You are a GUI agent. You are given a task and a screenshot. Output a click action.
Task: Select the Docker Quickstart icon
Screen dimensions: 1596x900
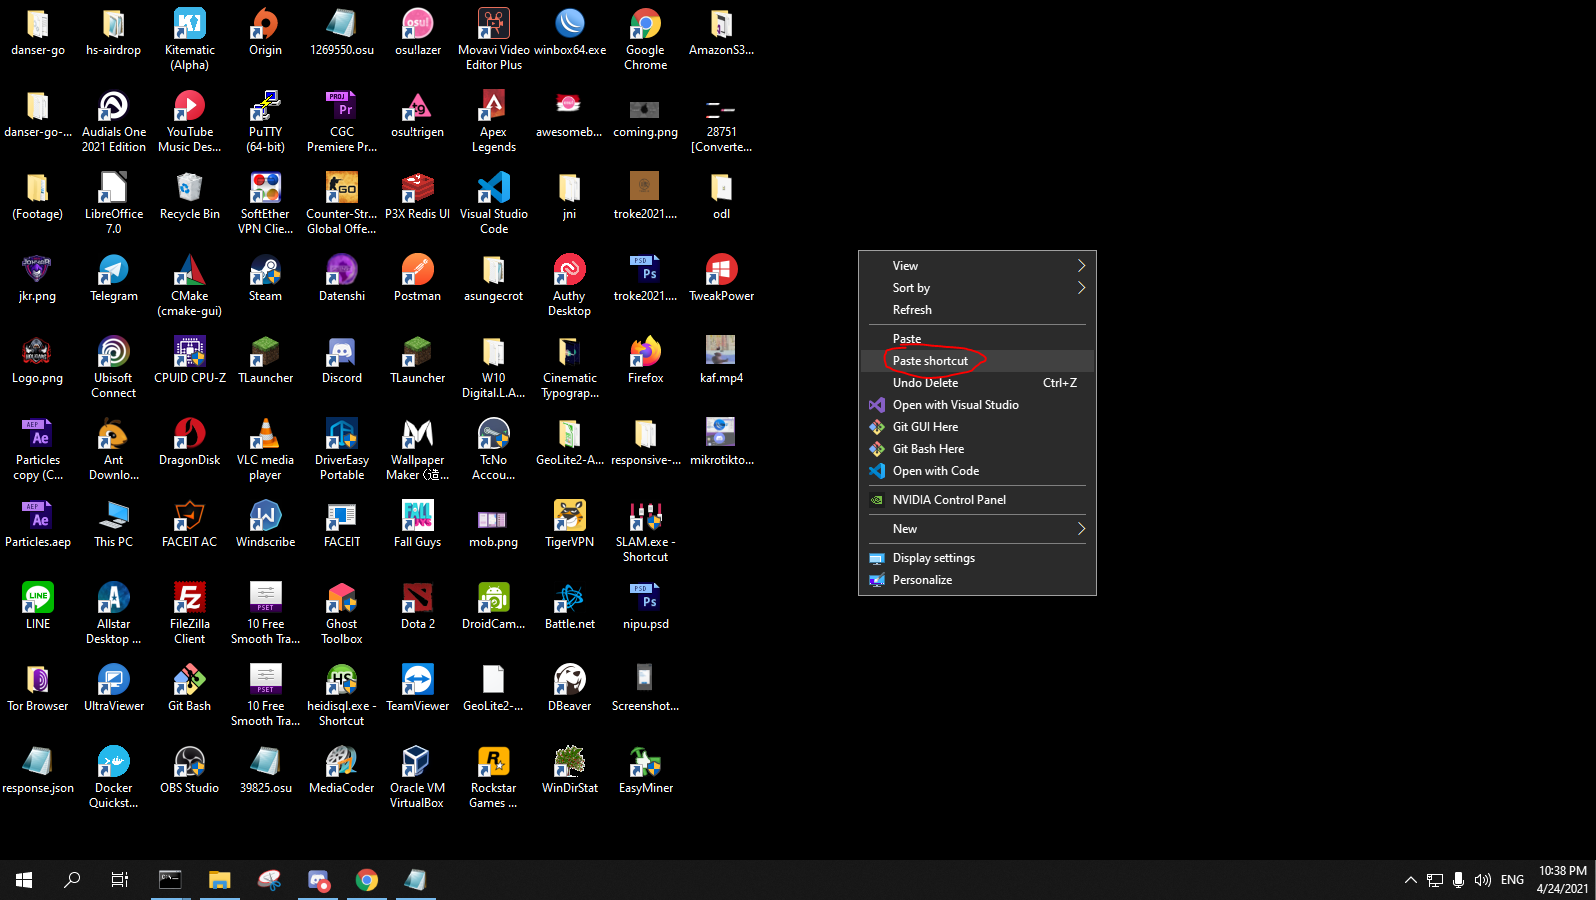click(x=113, y=777)
